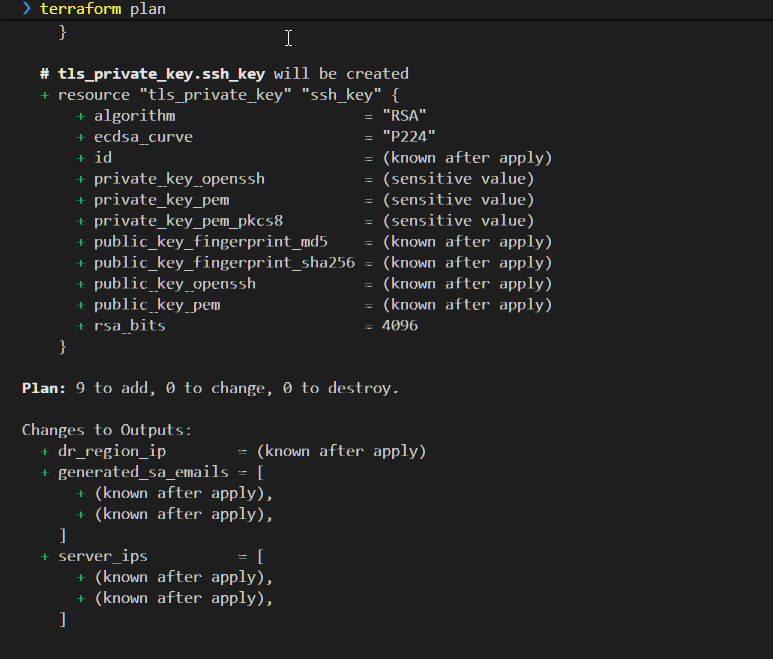Click the plus sign before resource "tls_private_key"
This screenshot has width=773, height=659.
(45, 95)
